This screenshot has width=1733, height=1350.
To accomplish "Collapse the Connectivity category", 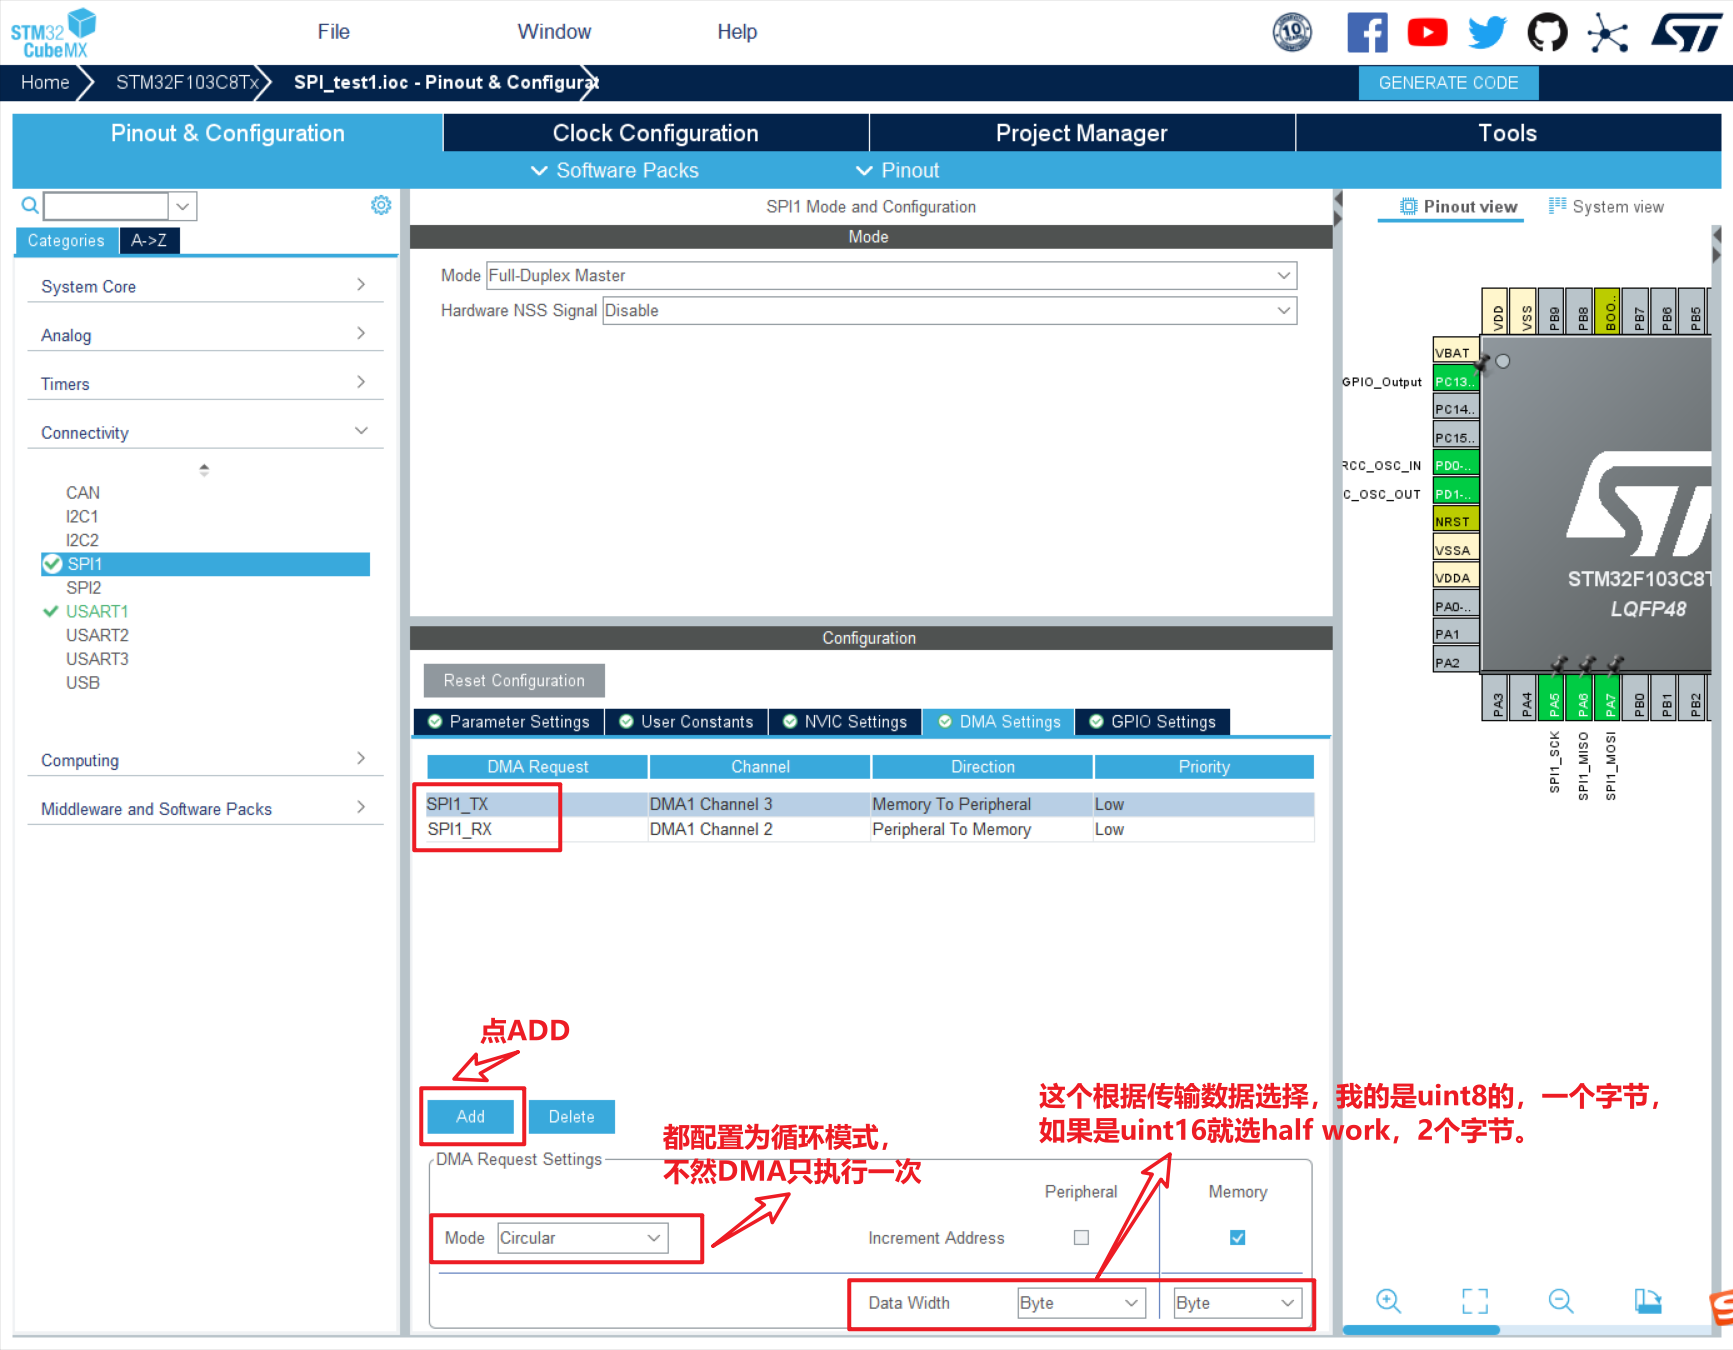I will tap(205, 433).
